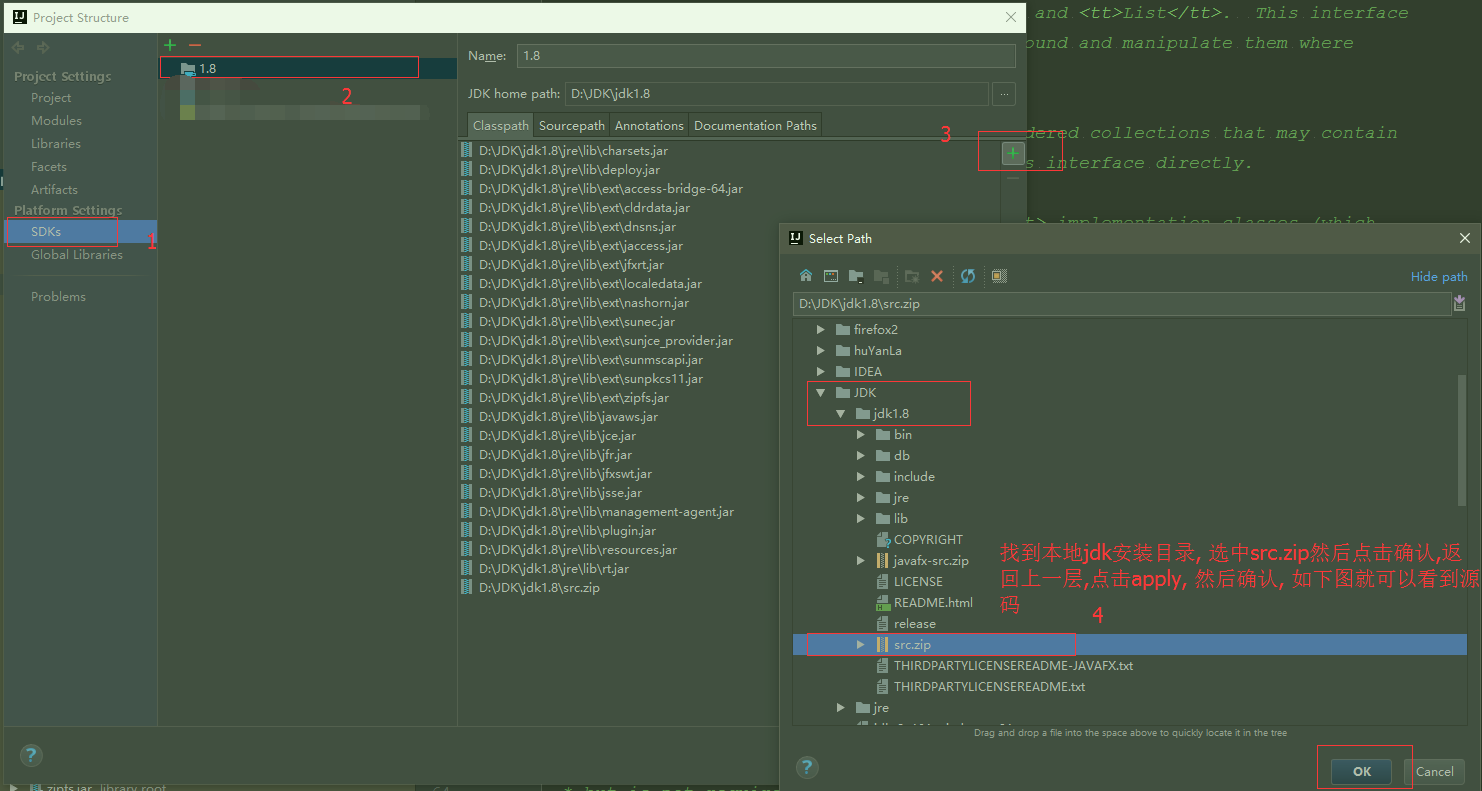This screenshot has width=1482, height=791.
Task: Select D:\JDK\jdk1.8\src.zip classpath entry
Action: tap(539, 587)
